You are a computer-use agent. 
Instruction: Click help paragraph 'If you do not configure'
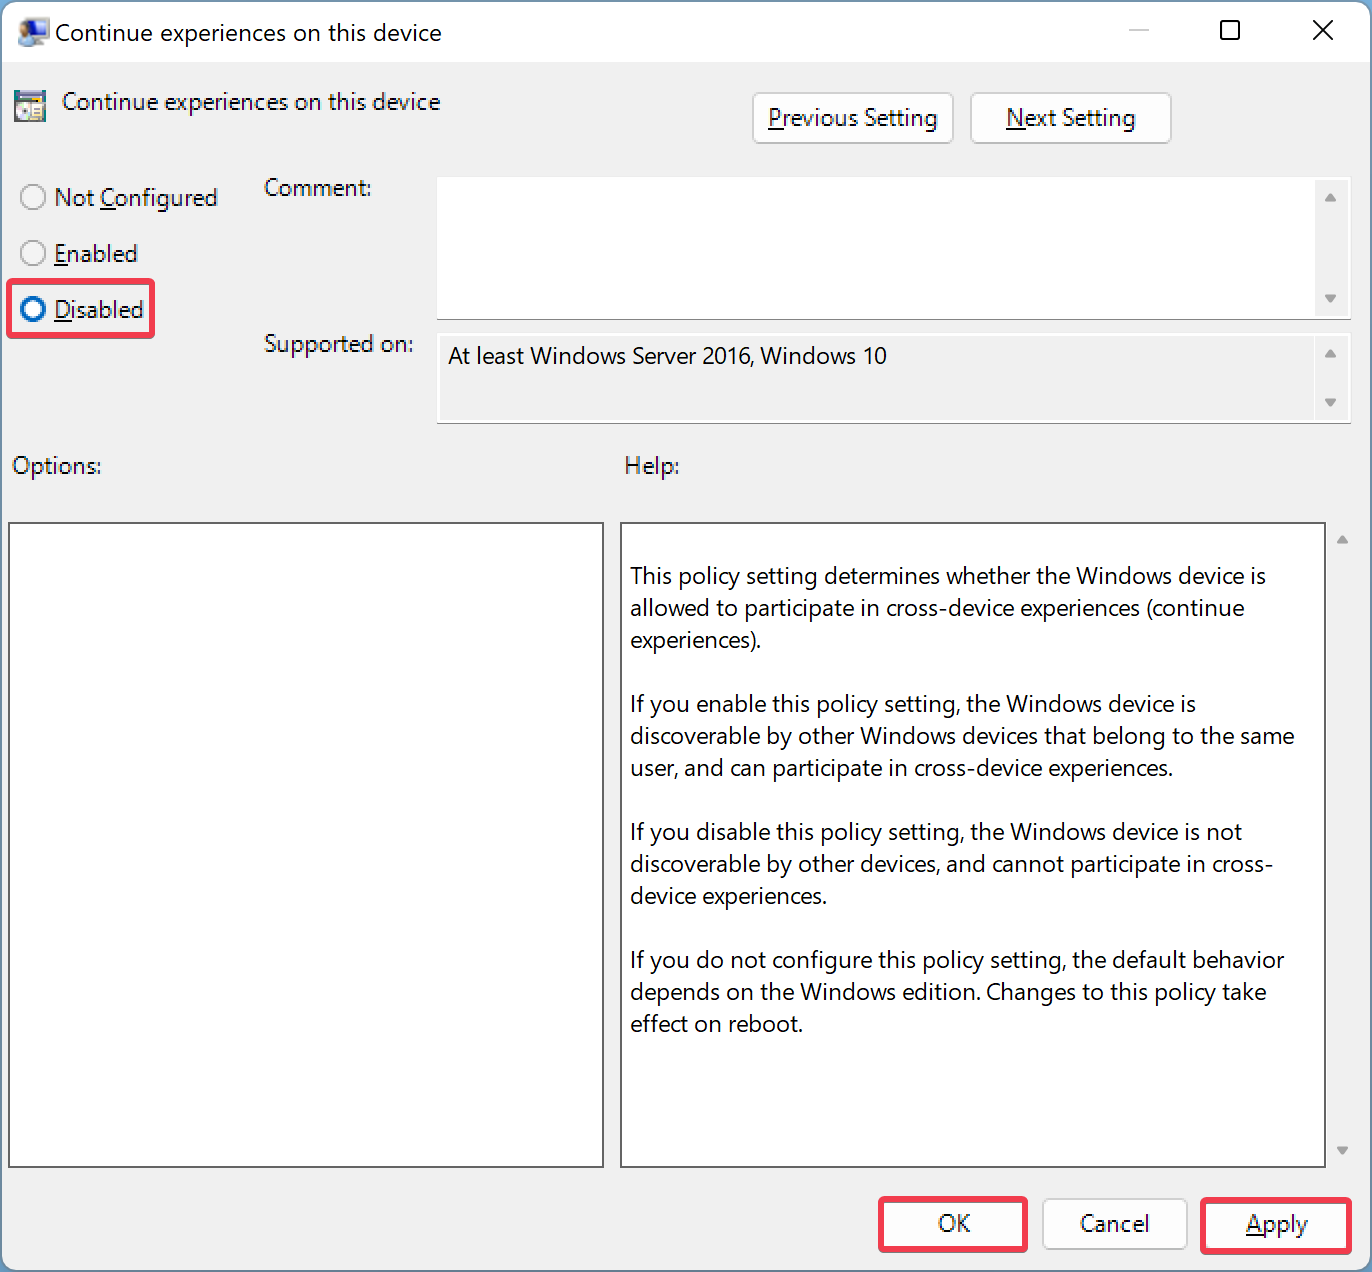click(x=957, y=992)
